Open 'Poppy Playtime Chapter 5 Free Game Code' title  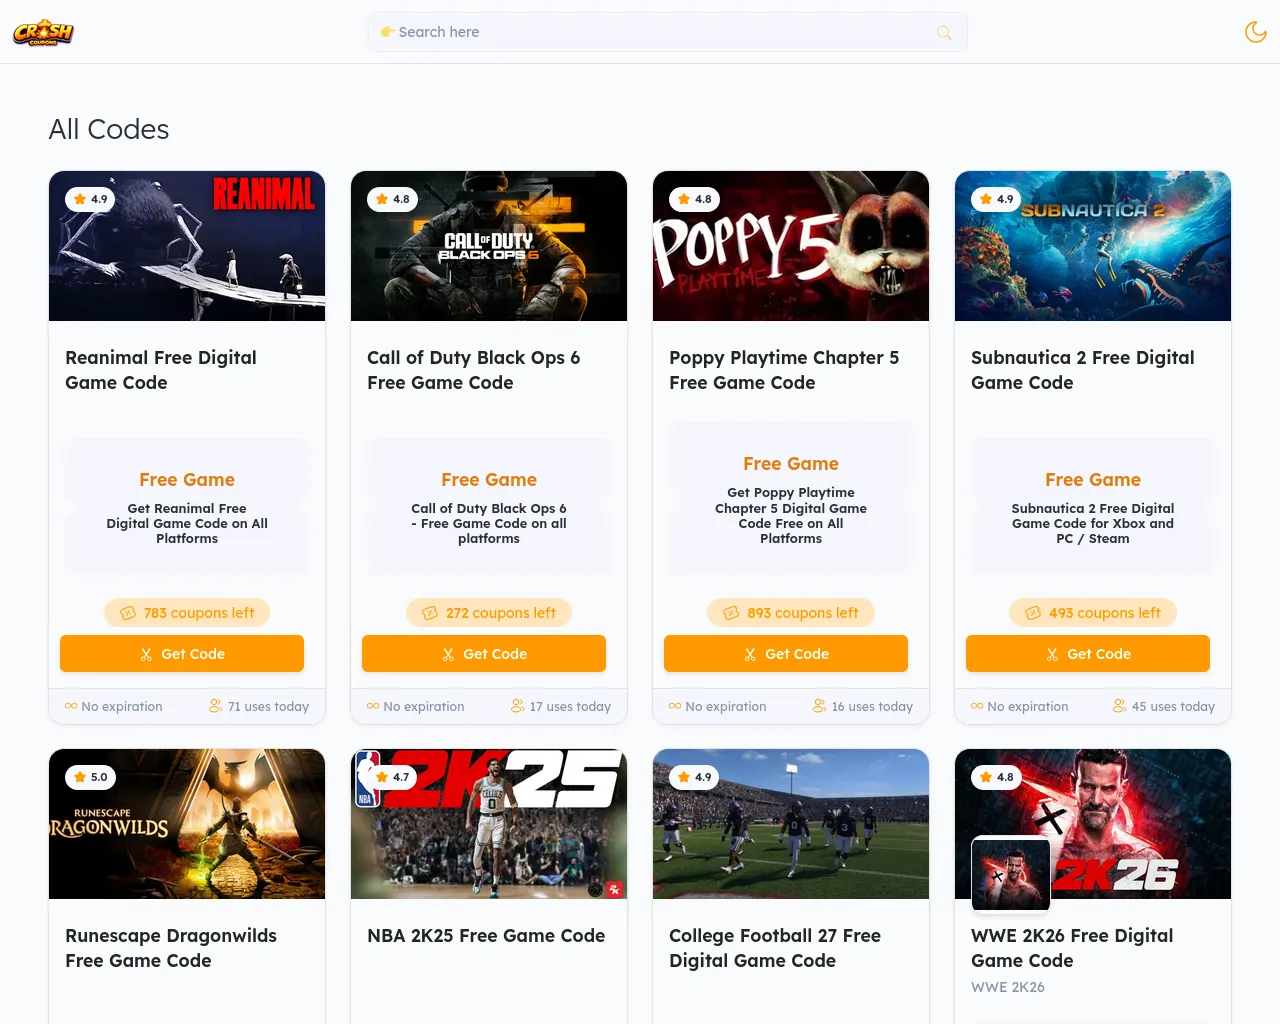click(x=784, y=370)
